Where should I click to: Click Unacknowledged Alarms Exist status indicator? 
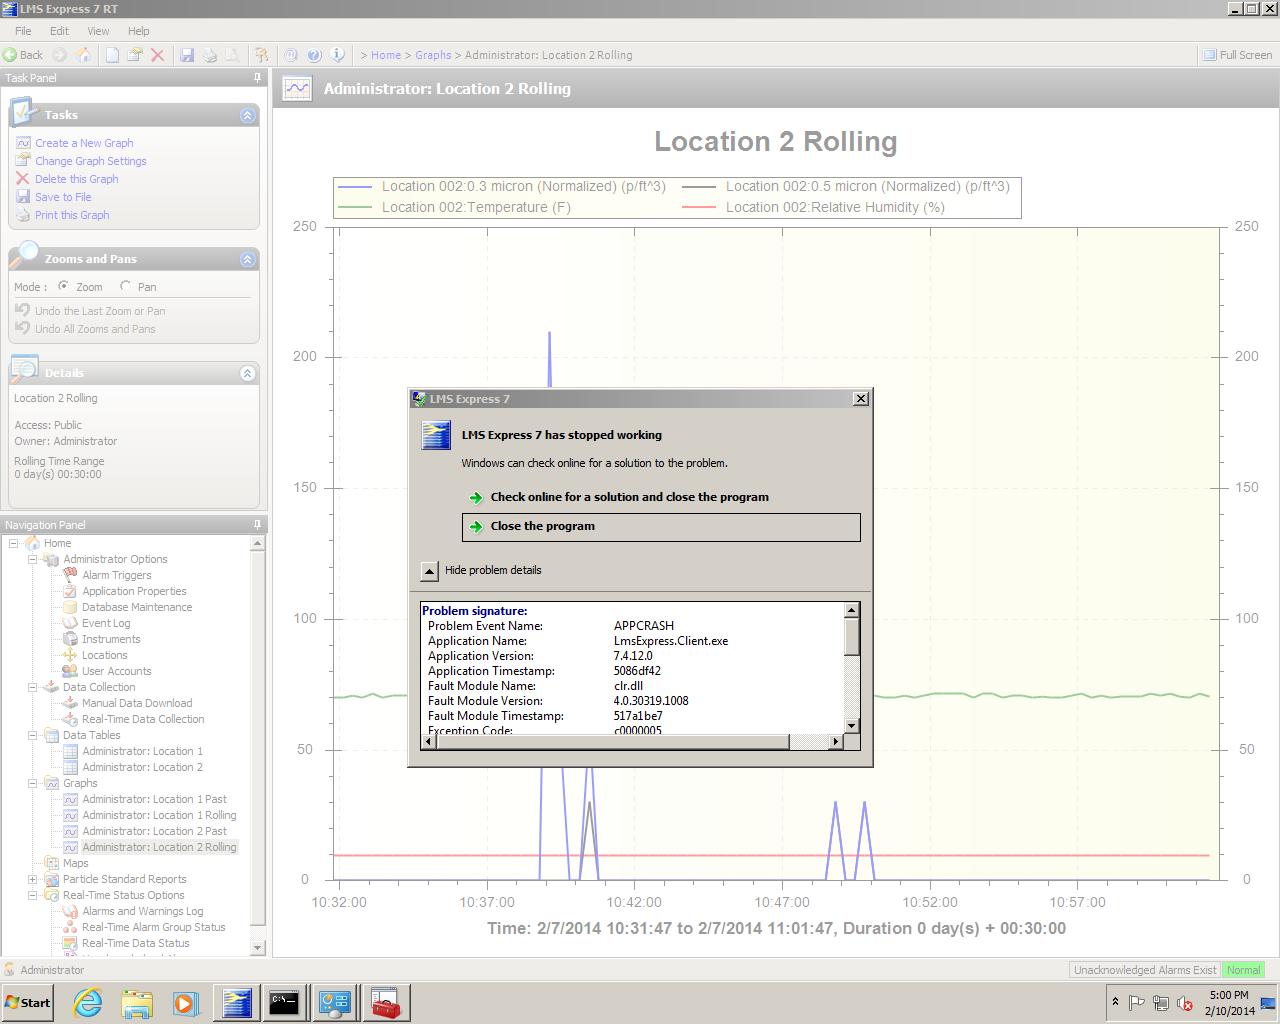pos(1145,970)
